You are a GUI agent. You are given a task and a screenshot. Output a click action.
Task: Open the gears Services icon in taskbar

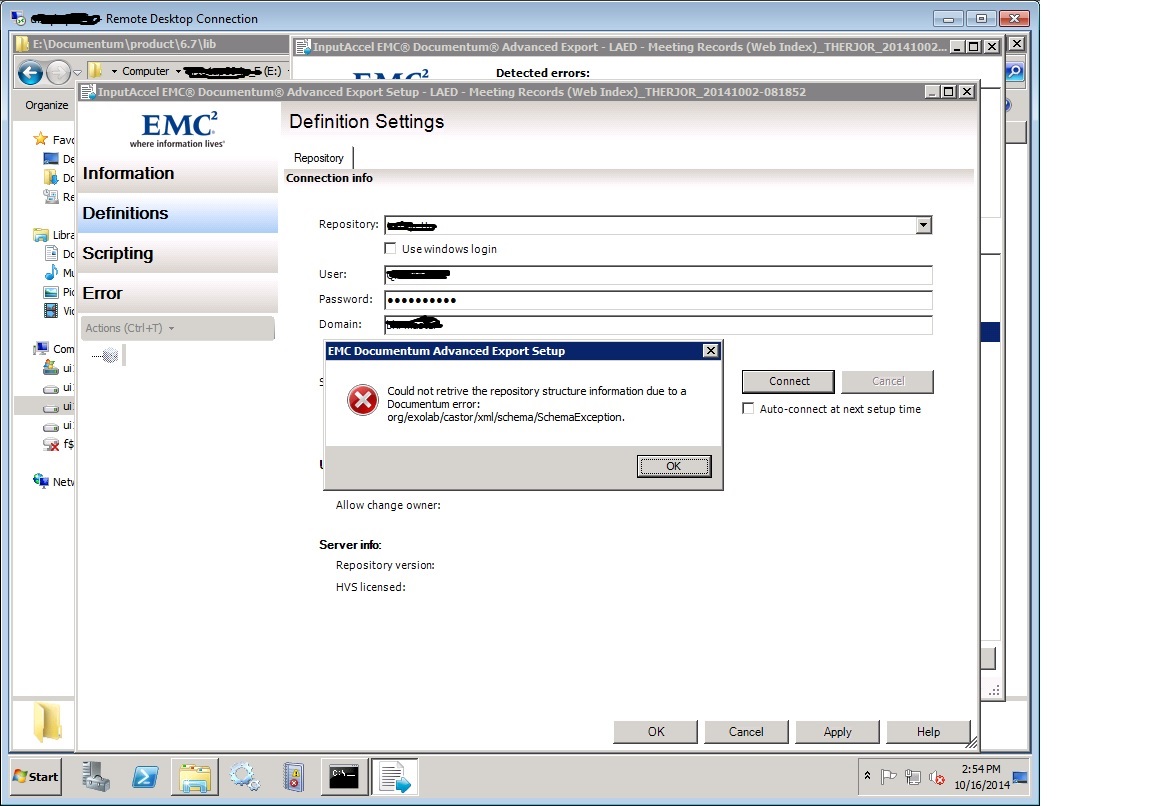pyautogui.click(x=244, y=777)
